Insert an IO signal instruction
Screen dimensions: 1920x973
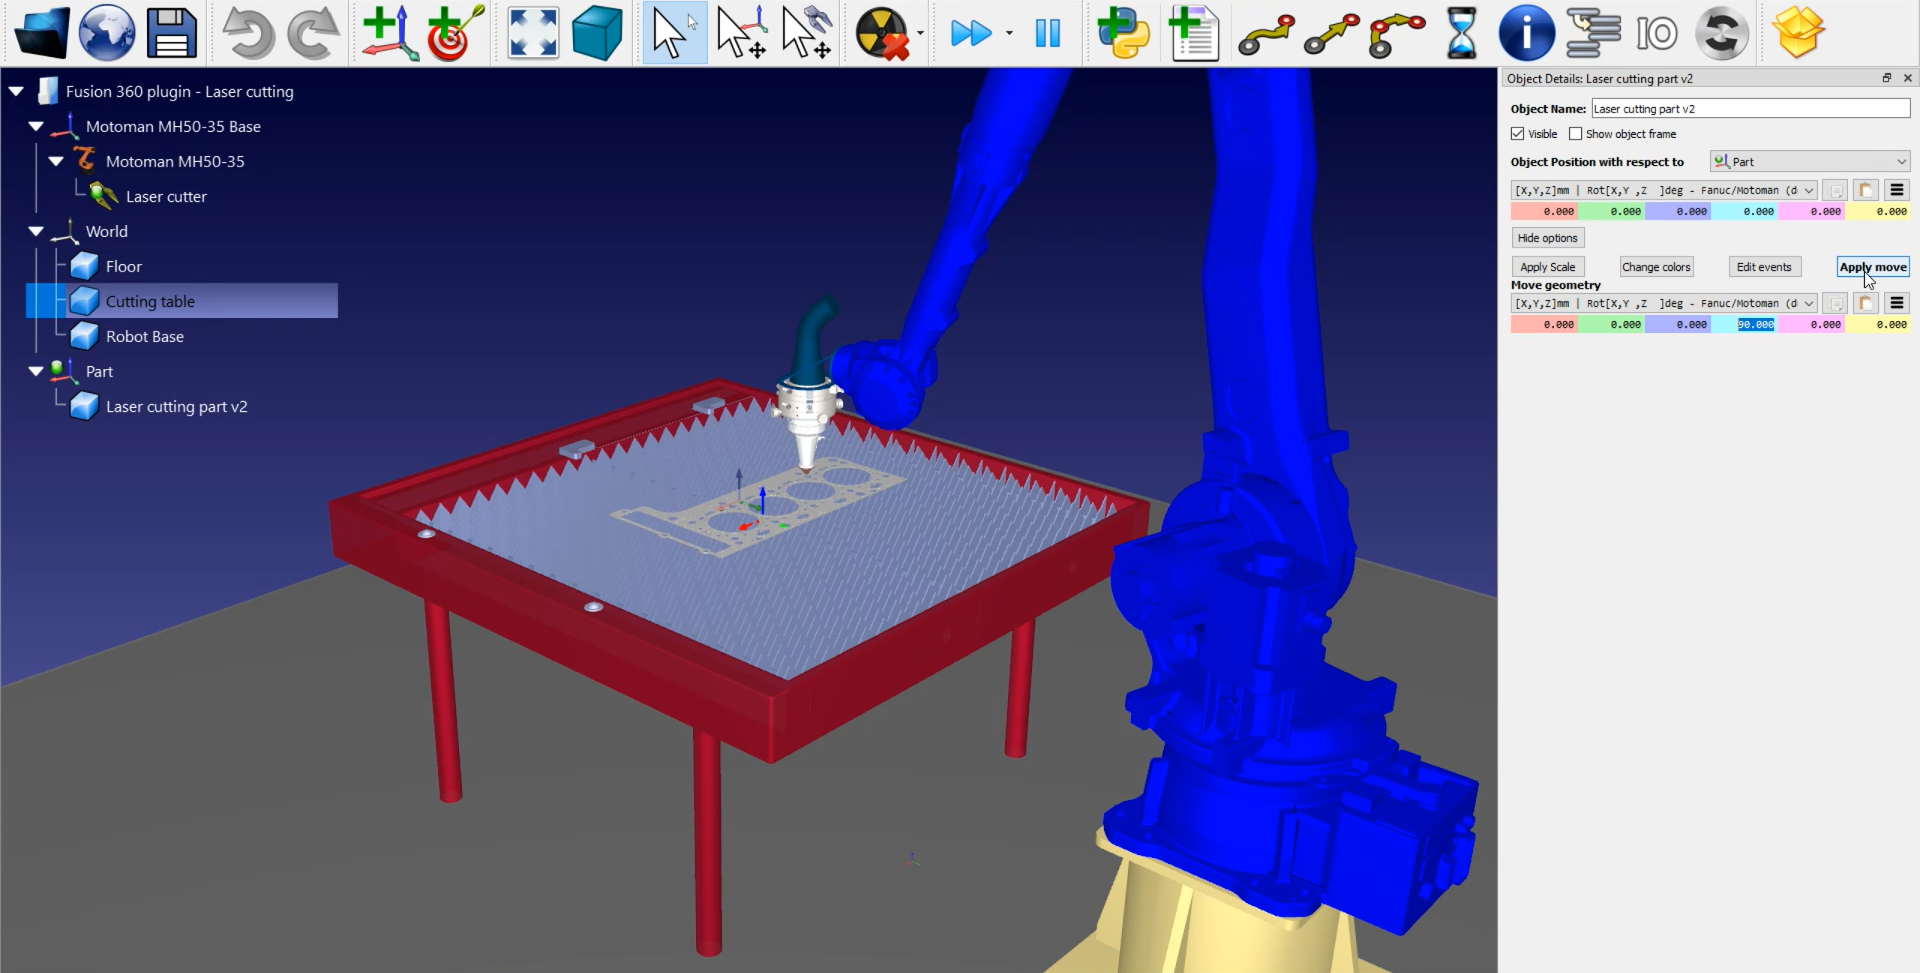1658,33
